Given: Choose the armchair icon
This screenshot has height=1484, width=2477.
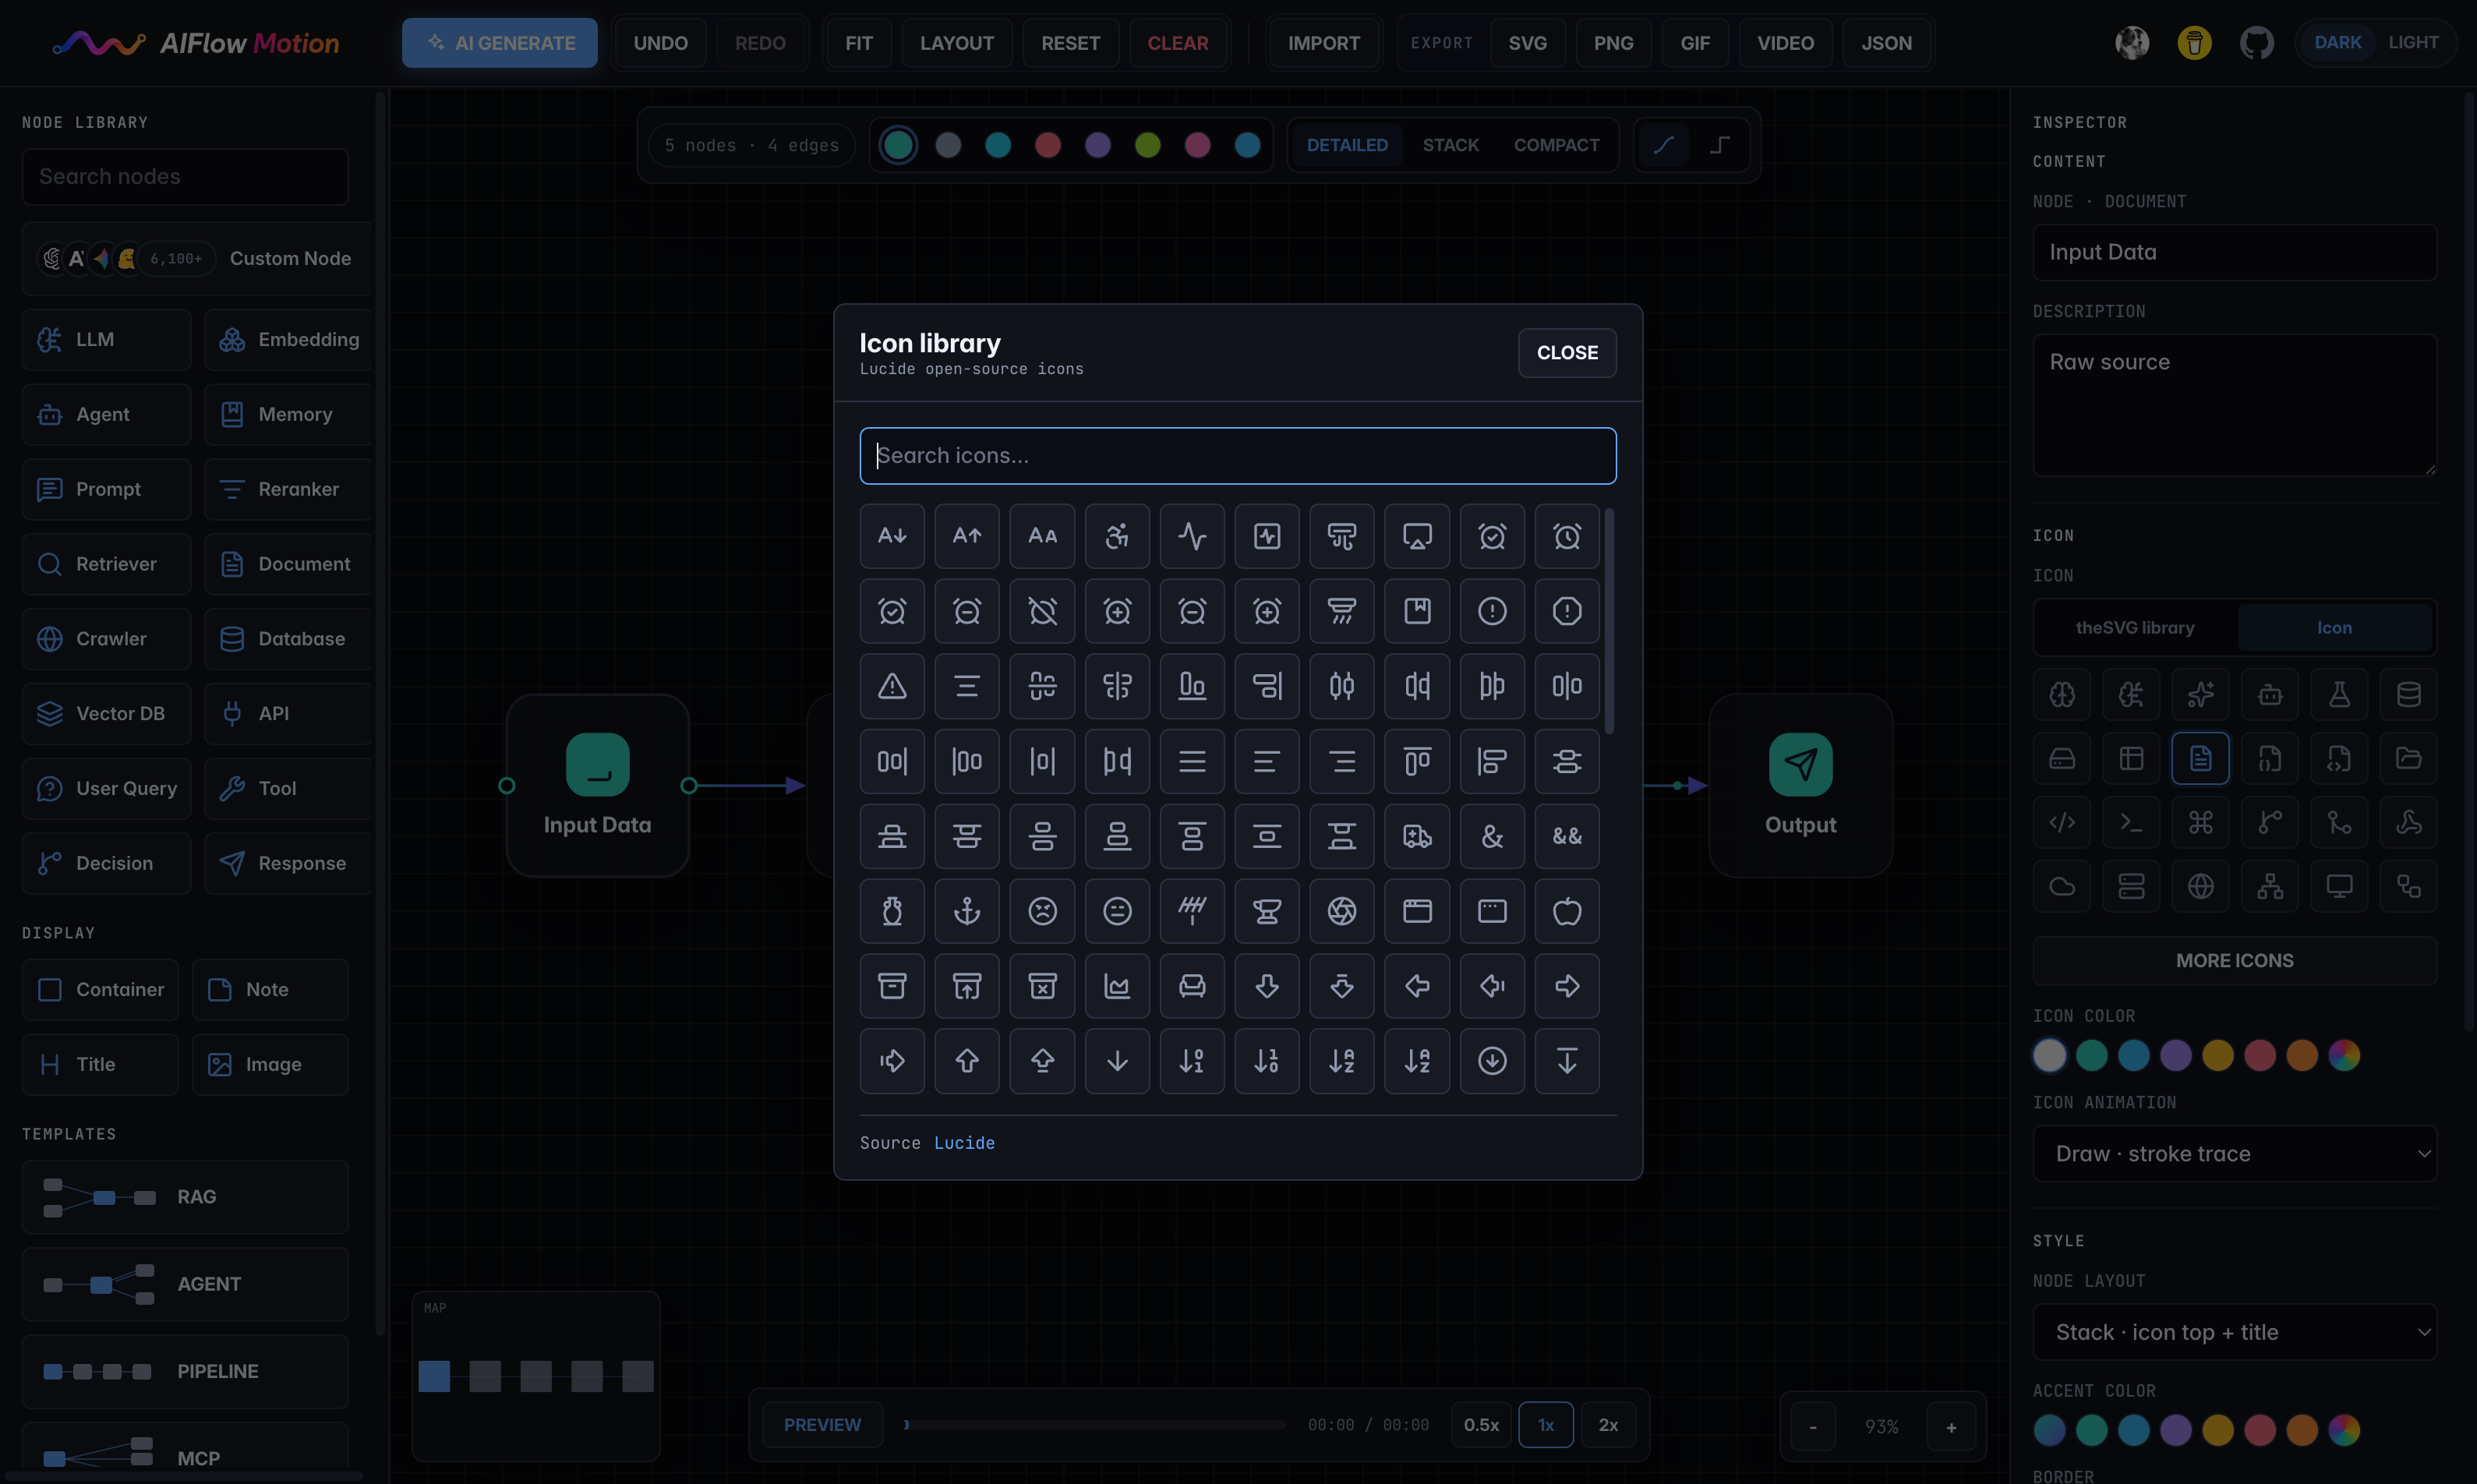Looking at the screenshot, I should [1192, 986].
